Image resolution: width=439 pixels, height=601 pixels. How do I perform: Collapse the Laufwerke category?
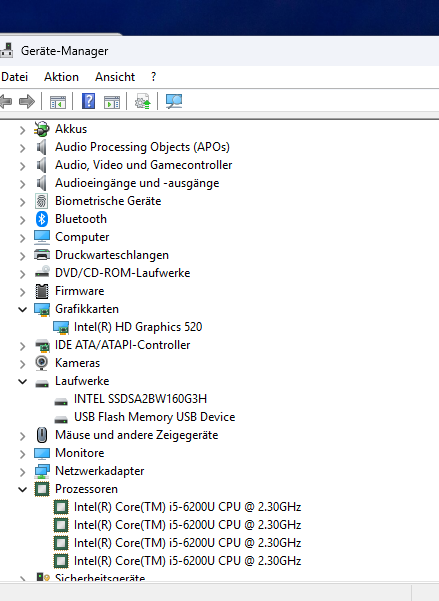click(23, 381)
